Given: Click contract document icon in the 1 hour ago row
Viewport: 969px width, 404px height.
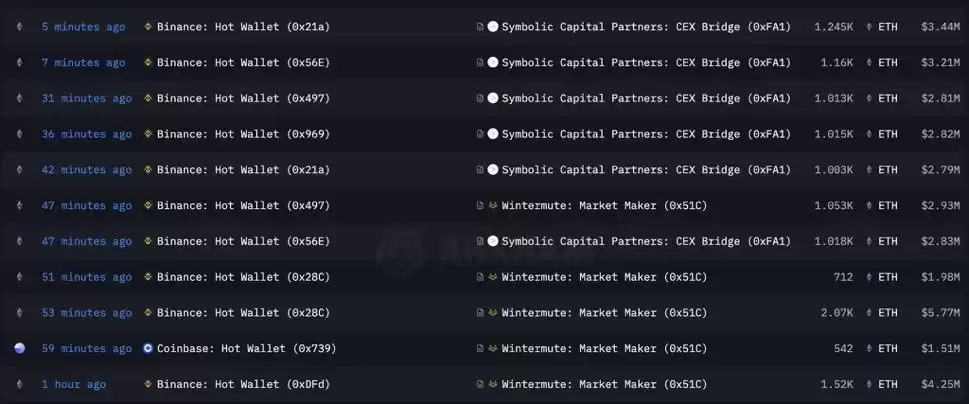Looking at the screenshot, I should click(480, 384).
